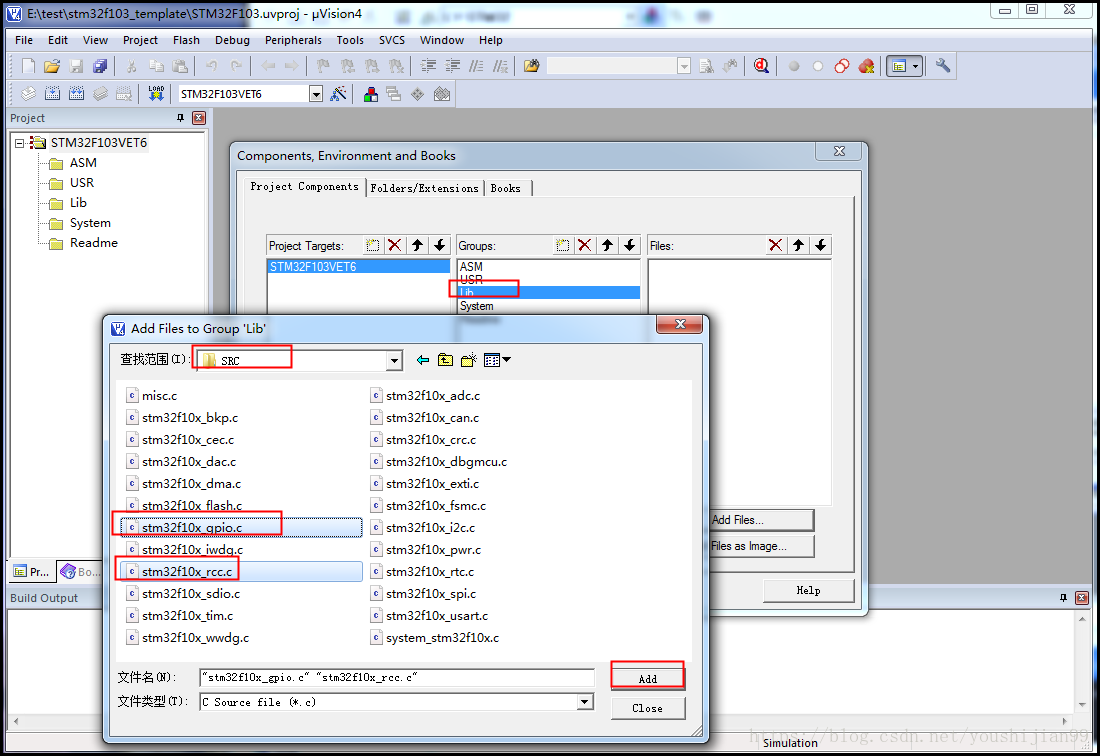Screen dimensions: 1100x756
Task: Create a new group icon in Groups
Action: click(563, 245)
